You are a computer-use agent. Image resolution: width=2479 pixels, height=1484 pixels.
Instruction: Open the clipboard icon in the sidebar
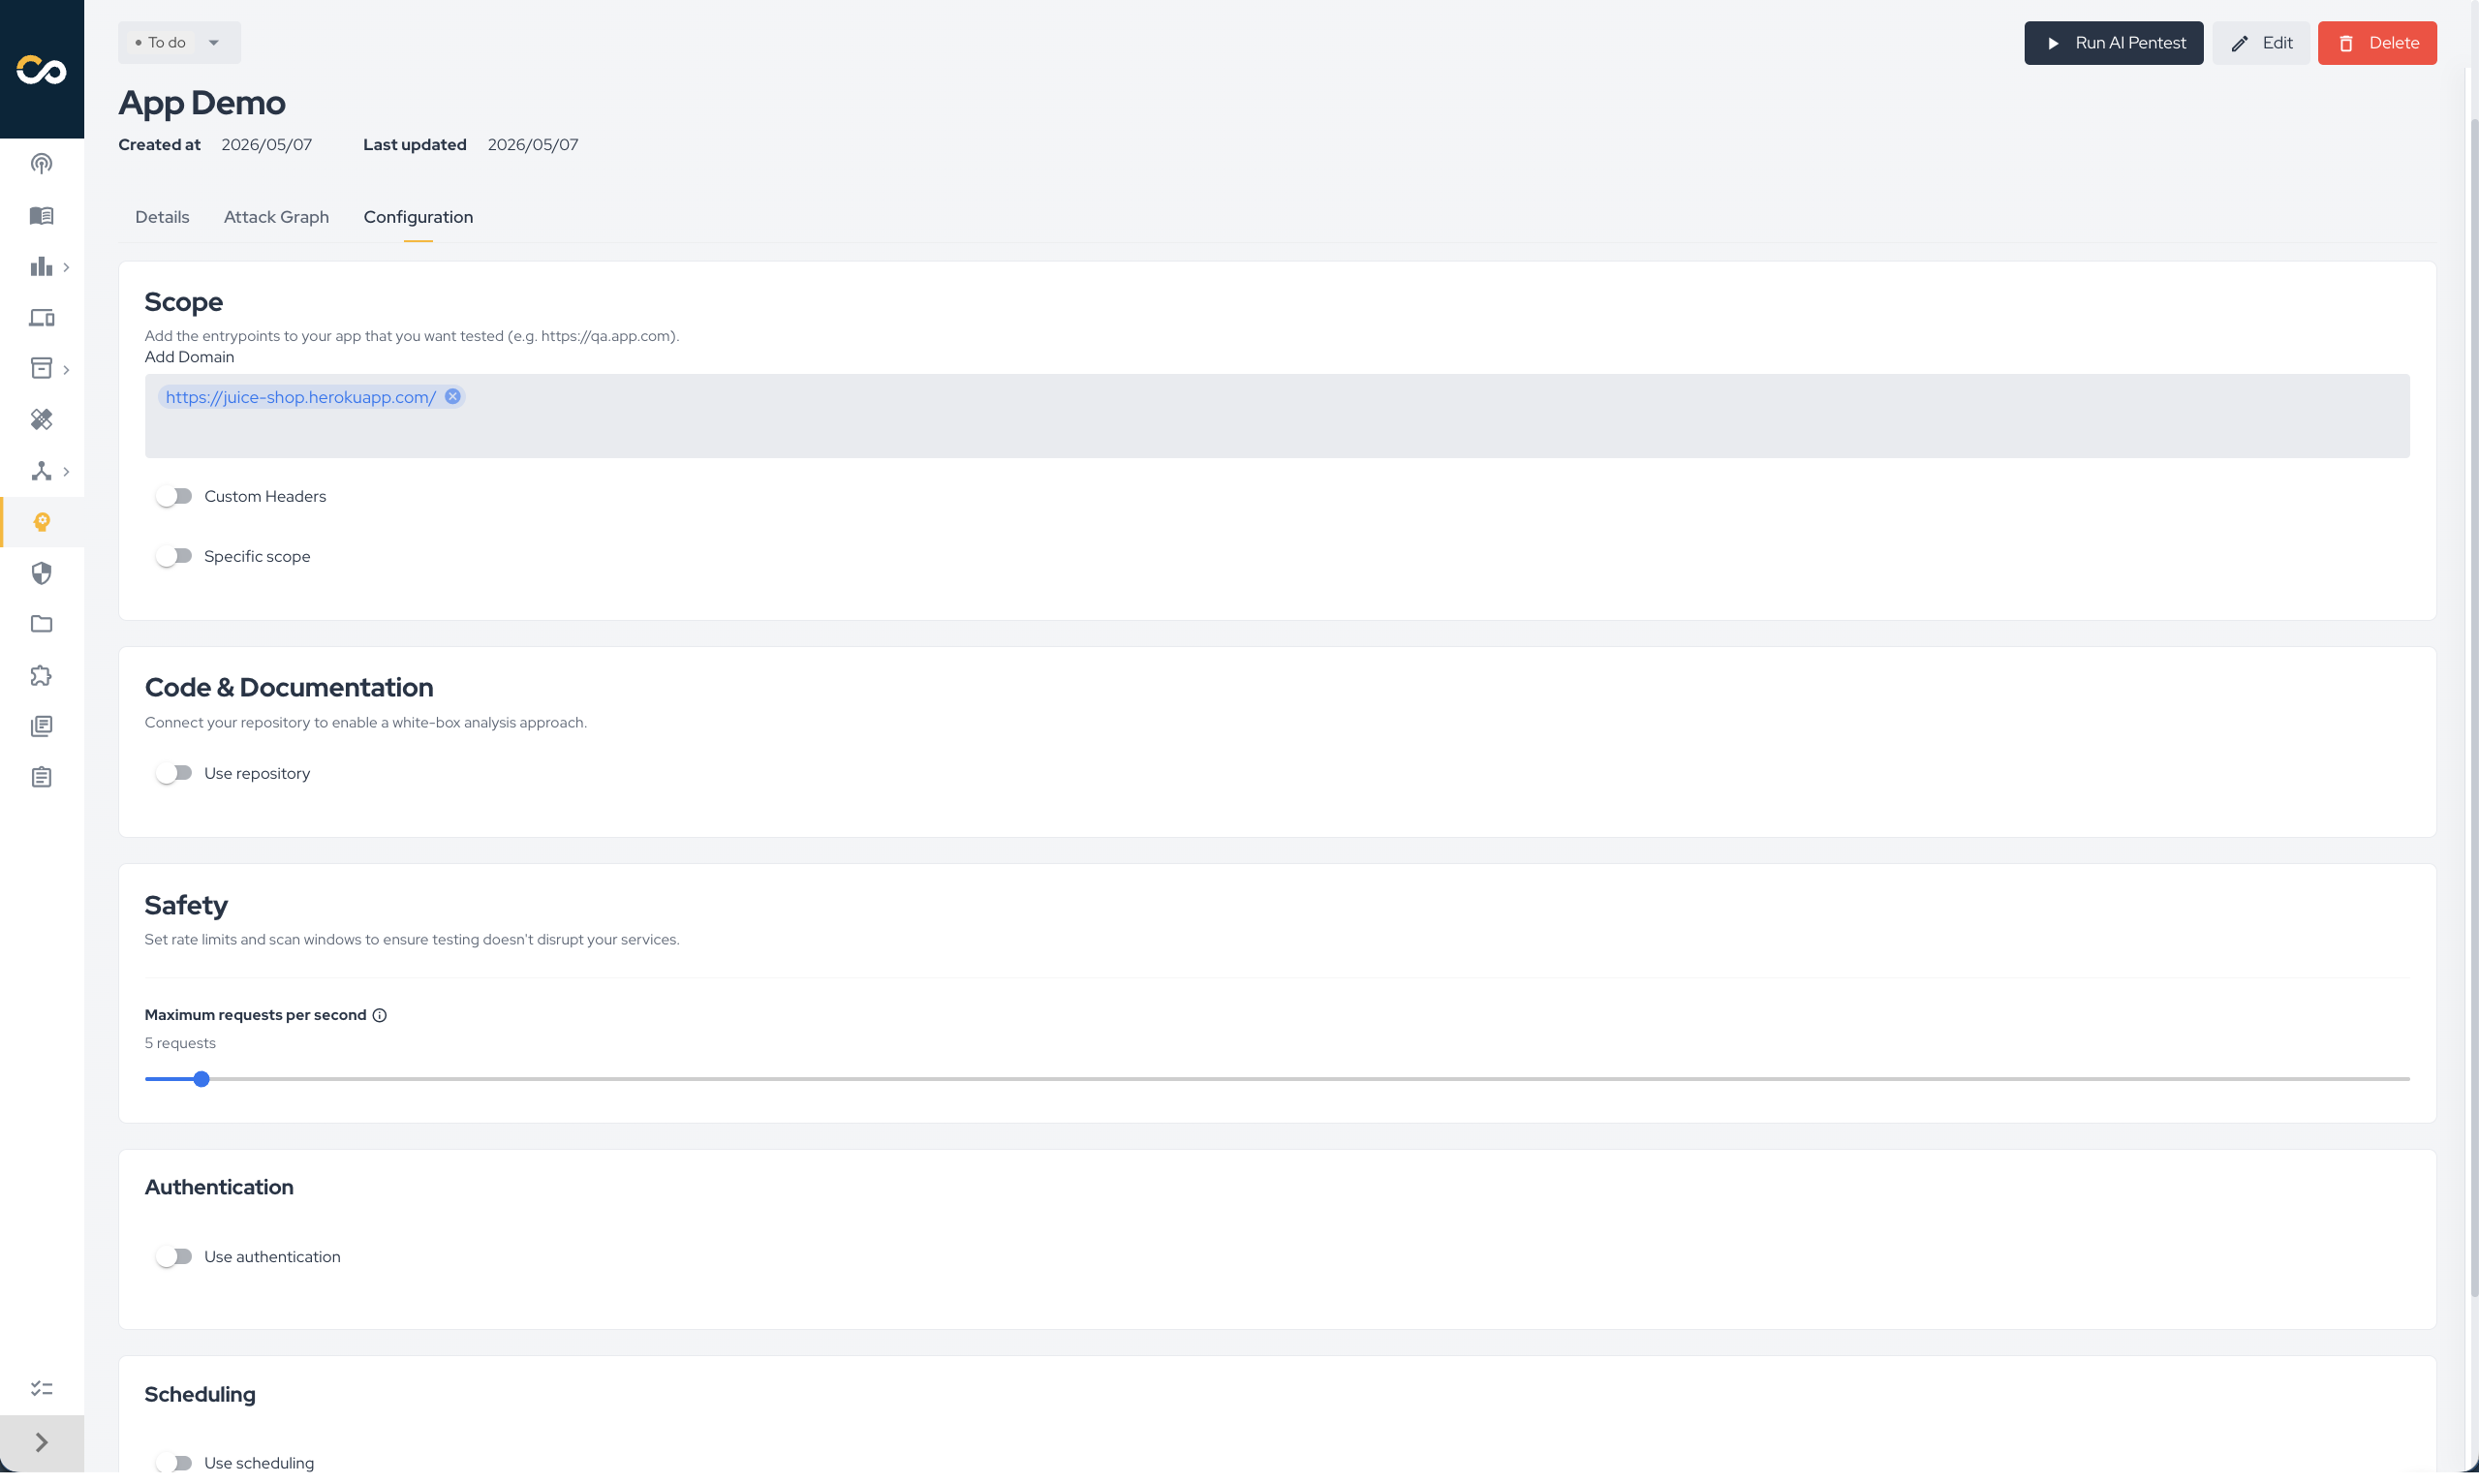coord(41,777)
